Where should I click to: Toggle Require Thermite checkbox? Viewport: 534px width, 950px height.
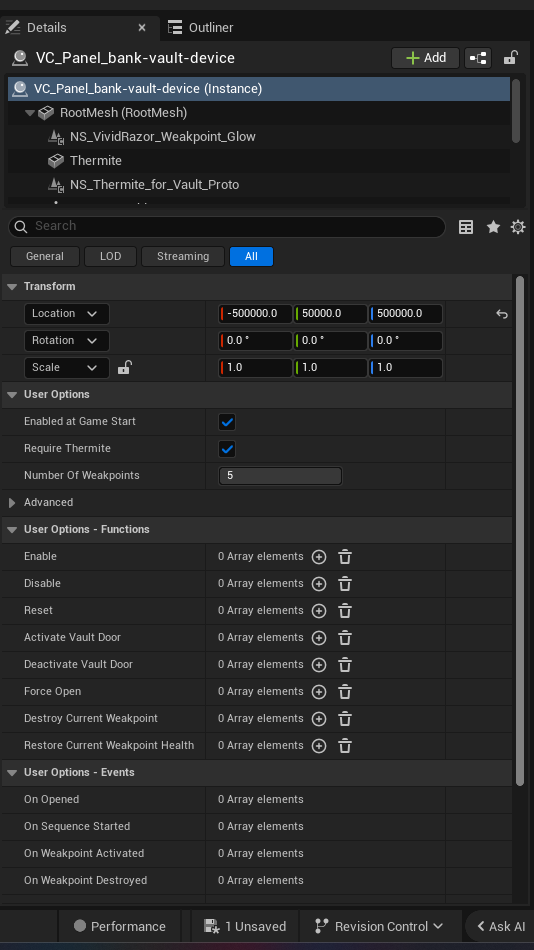coord(227,449)
